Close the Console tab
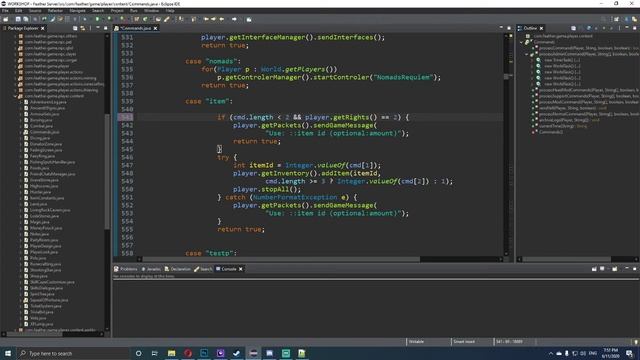Image resolution: width=640 pixels, height=360 pixels. [x=241, y=269]
